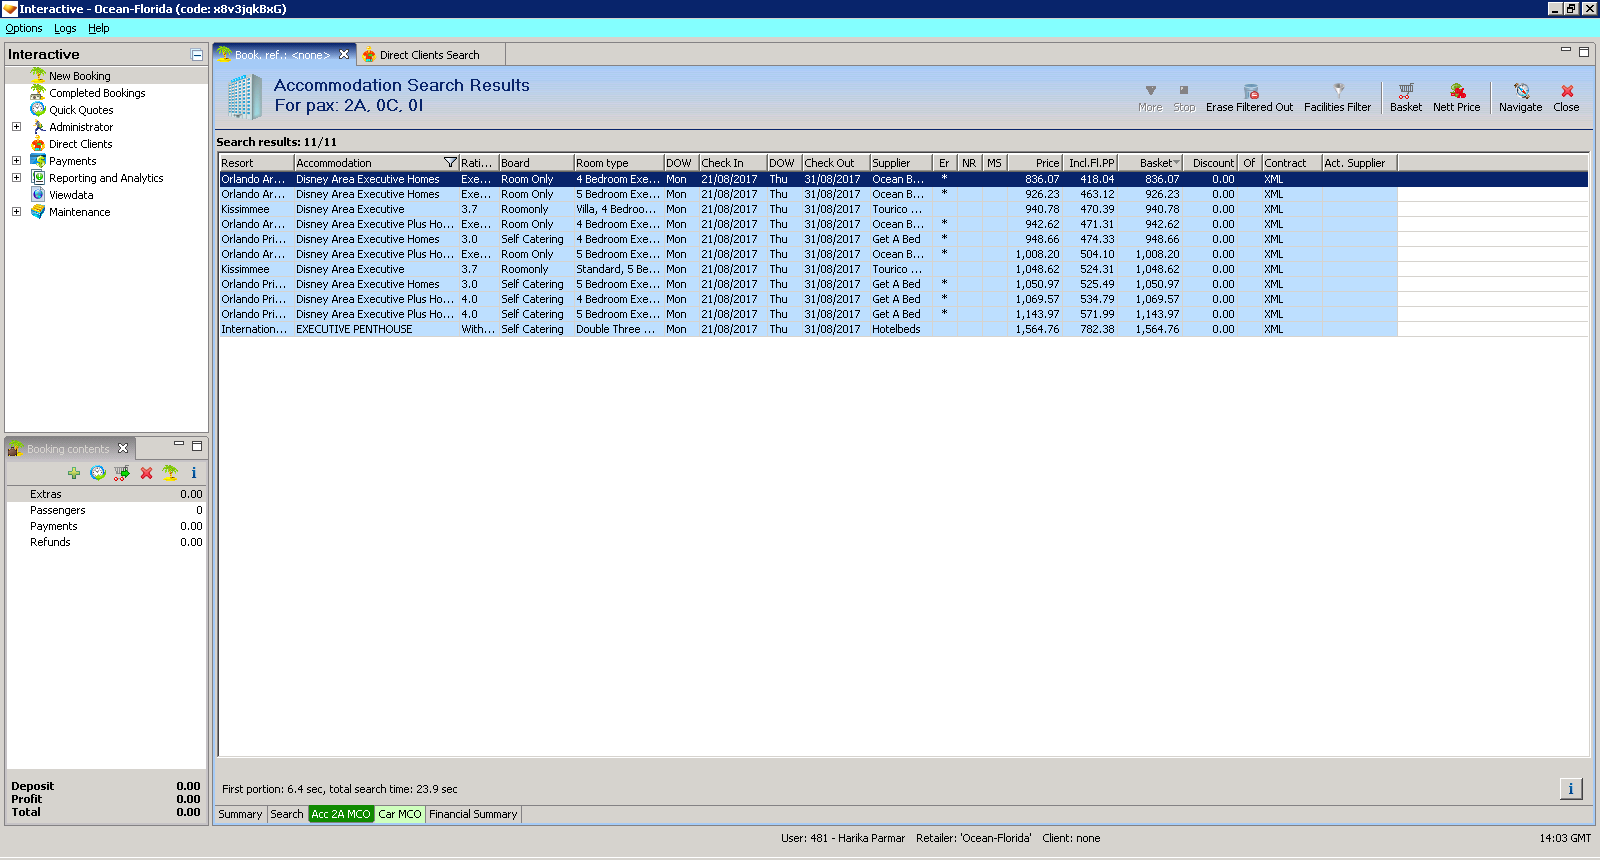1600x860 pixels.
Task: Select New Booking in the tree
Action: coord(80,76)
